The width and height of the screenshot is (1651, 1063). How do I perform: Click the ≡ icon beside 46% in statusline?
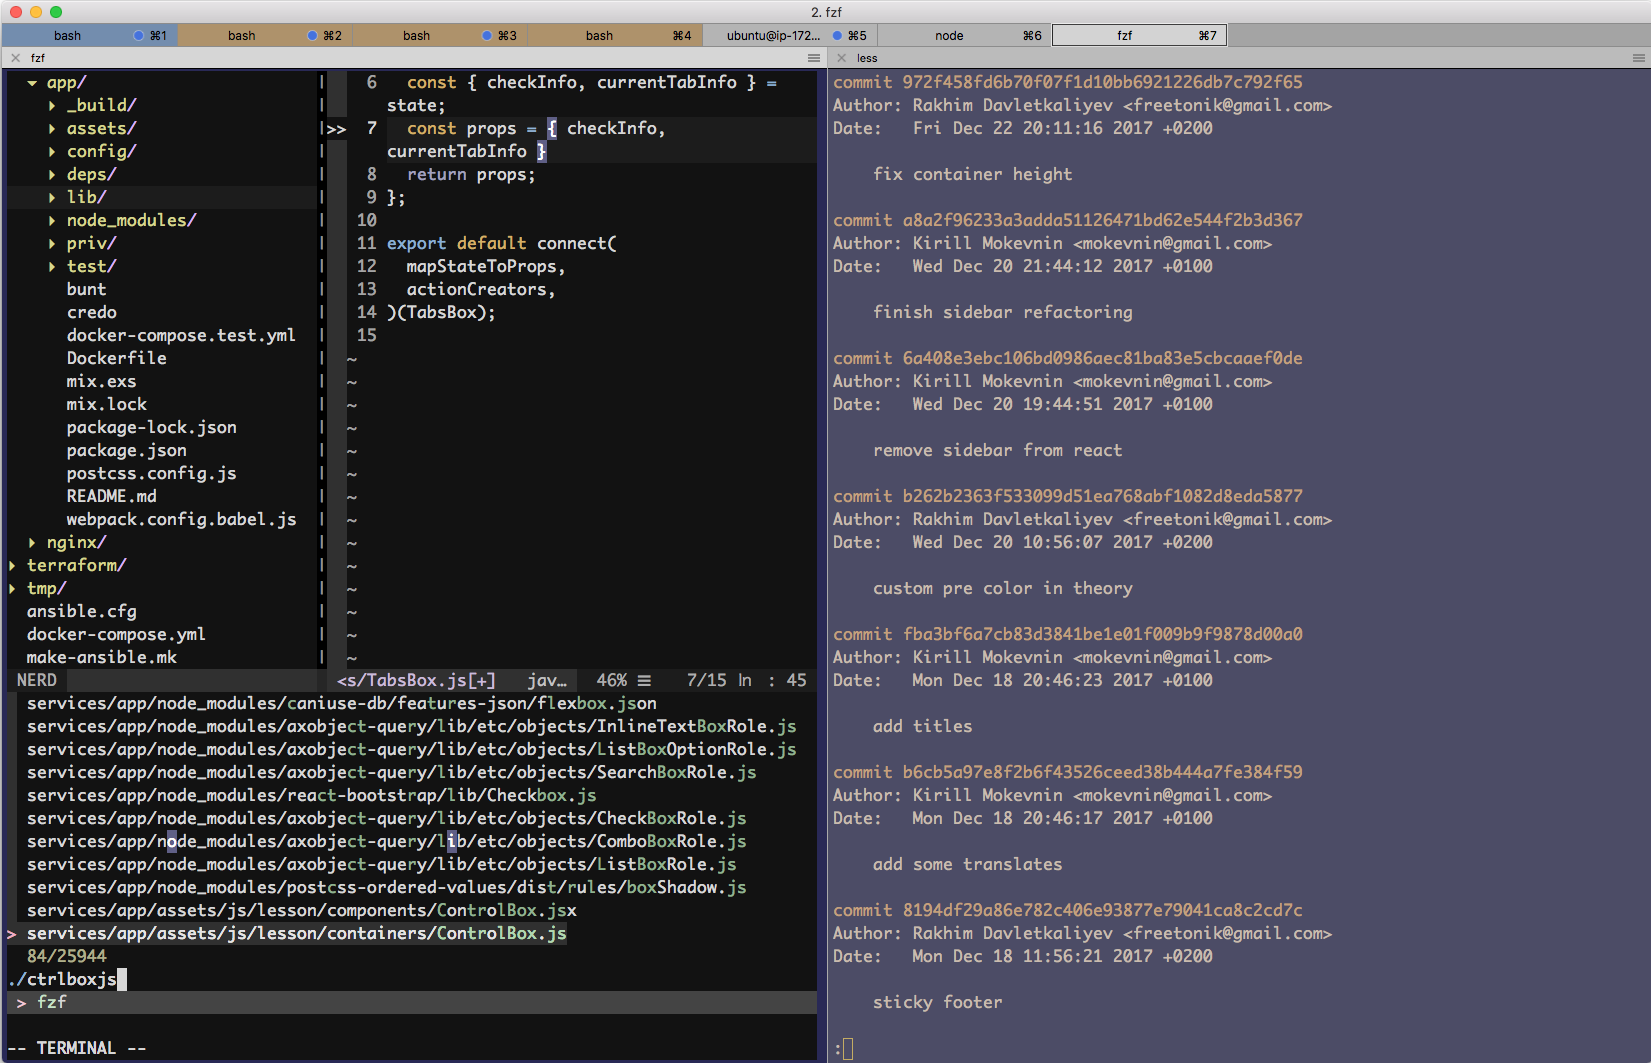pyautogui.click(x=645, y=680)
